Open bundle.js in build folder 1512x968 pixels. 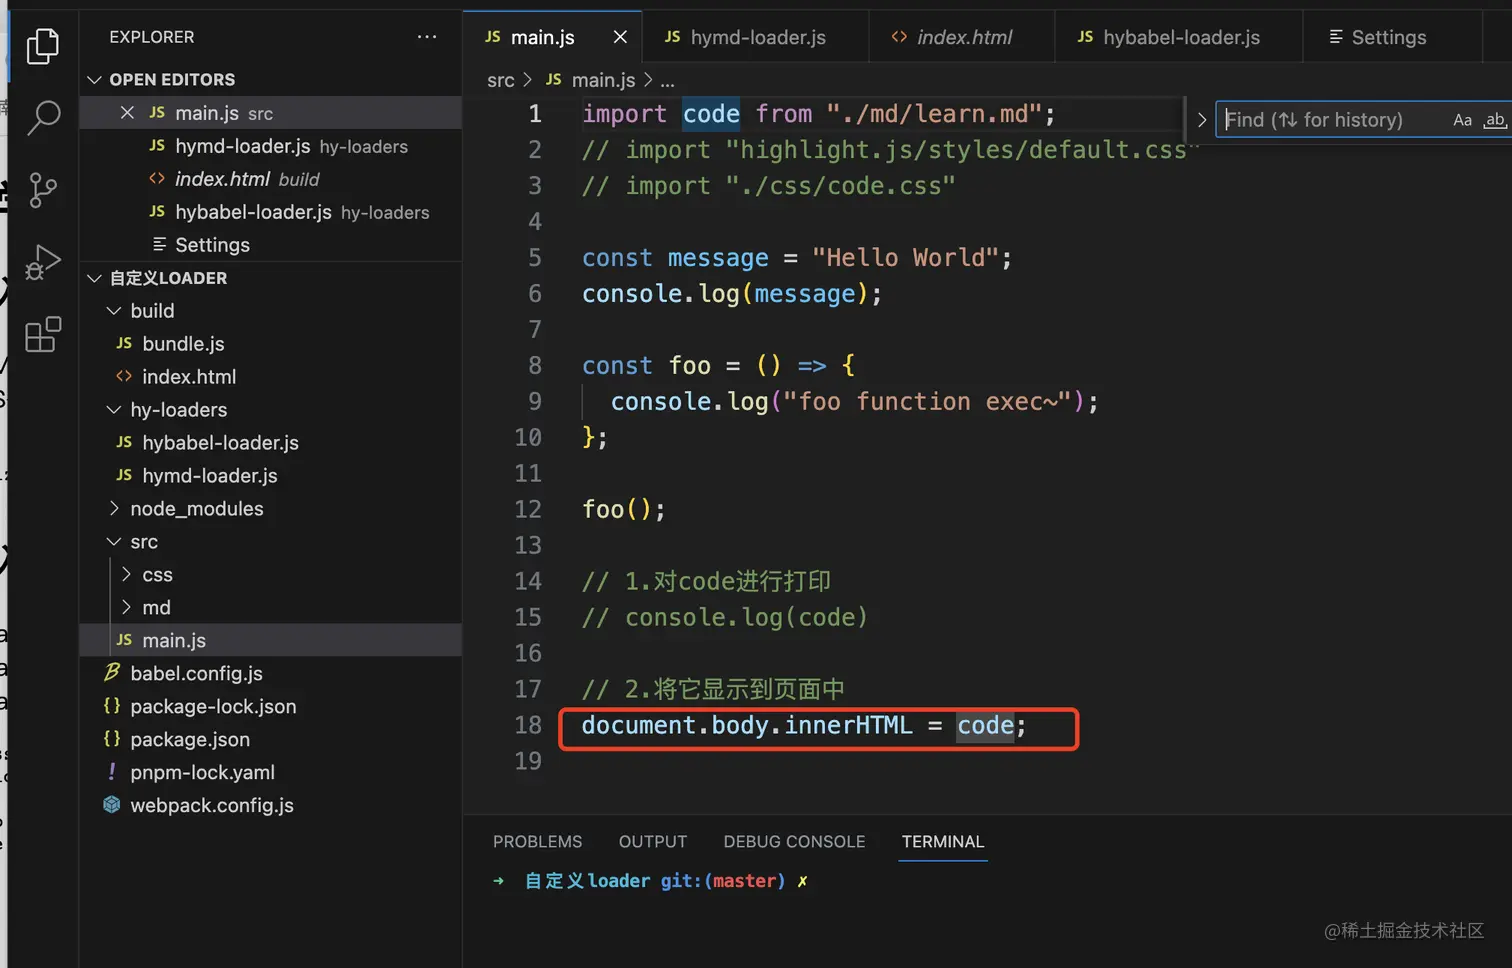click(x=271, y=344)
